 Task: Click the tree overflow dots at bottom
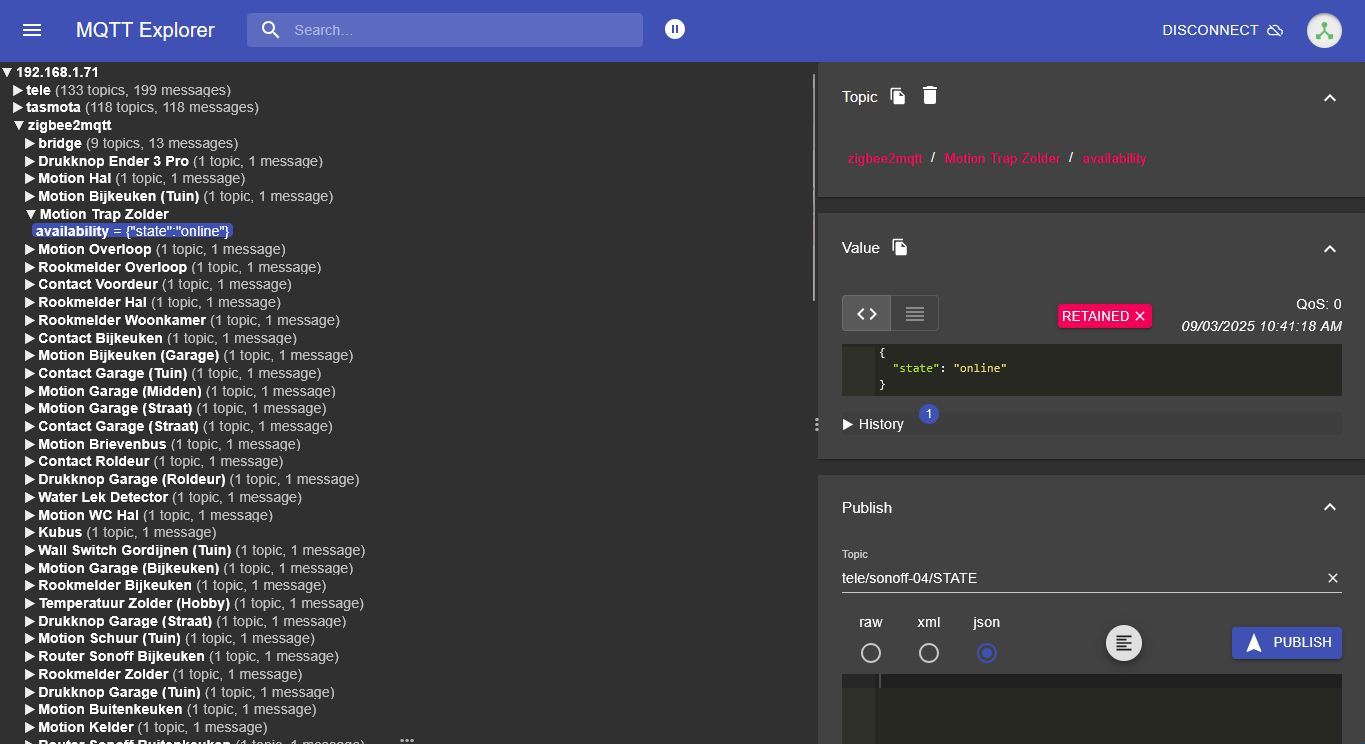(x=407, y=740)
